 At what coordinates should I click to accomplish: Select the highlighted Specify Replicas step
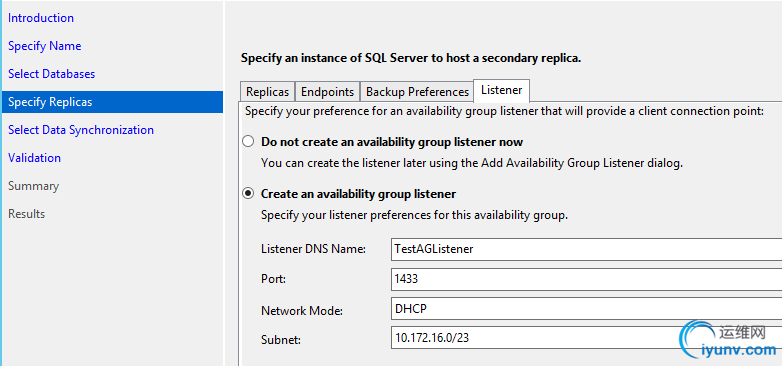112,102
